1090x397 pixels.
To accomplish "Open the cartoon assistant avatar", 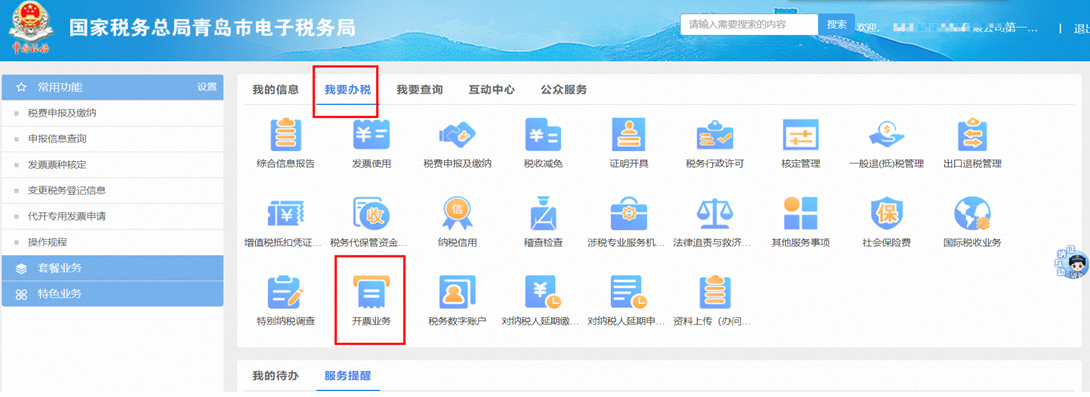I will pyautogui.click(x=1075, y=264).
